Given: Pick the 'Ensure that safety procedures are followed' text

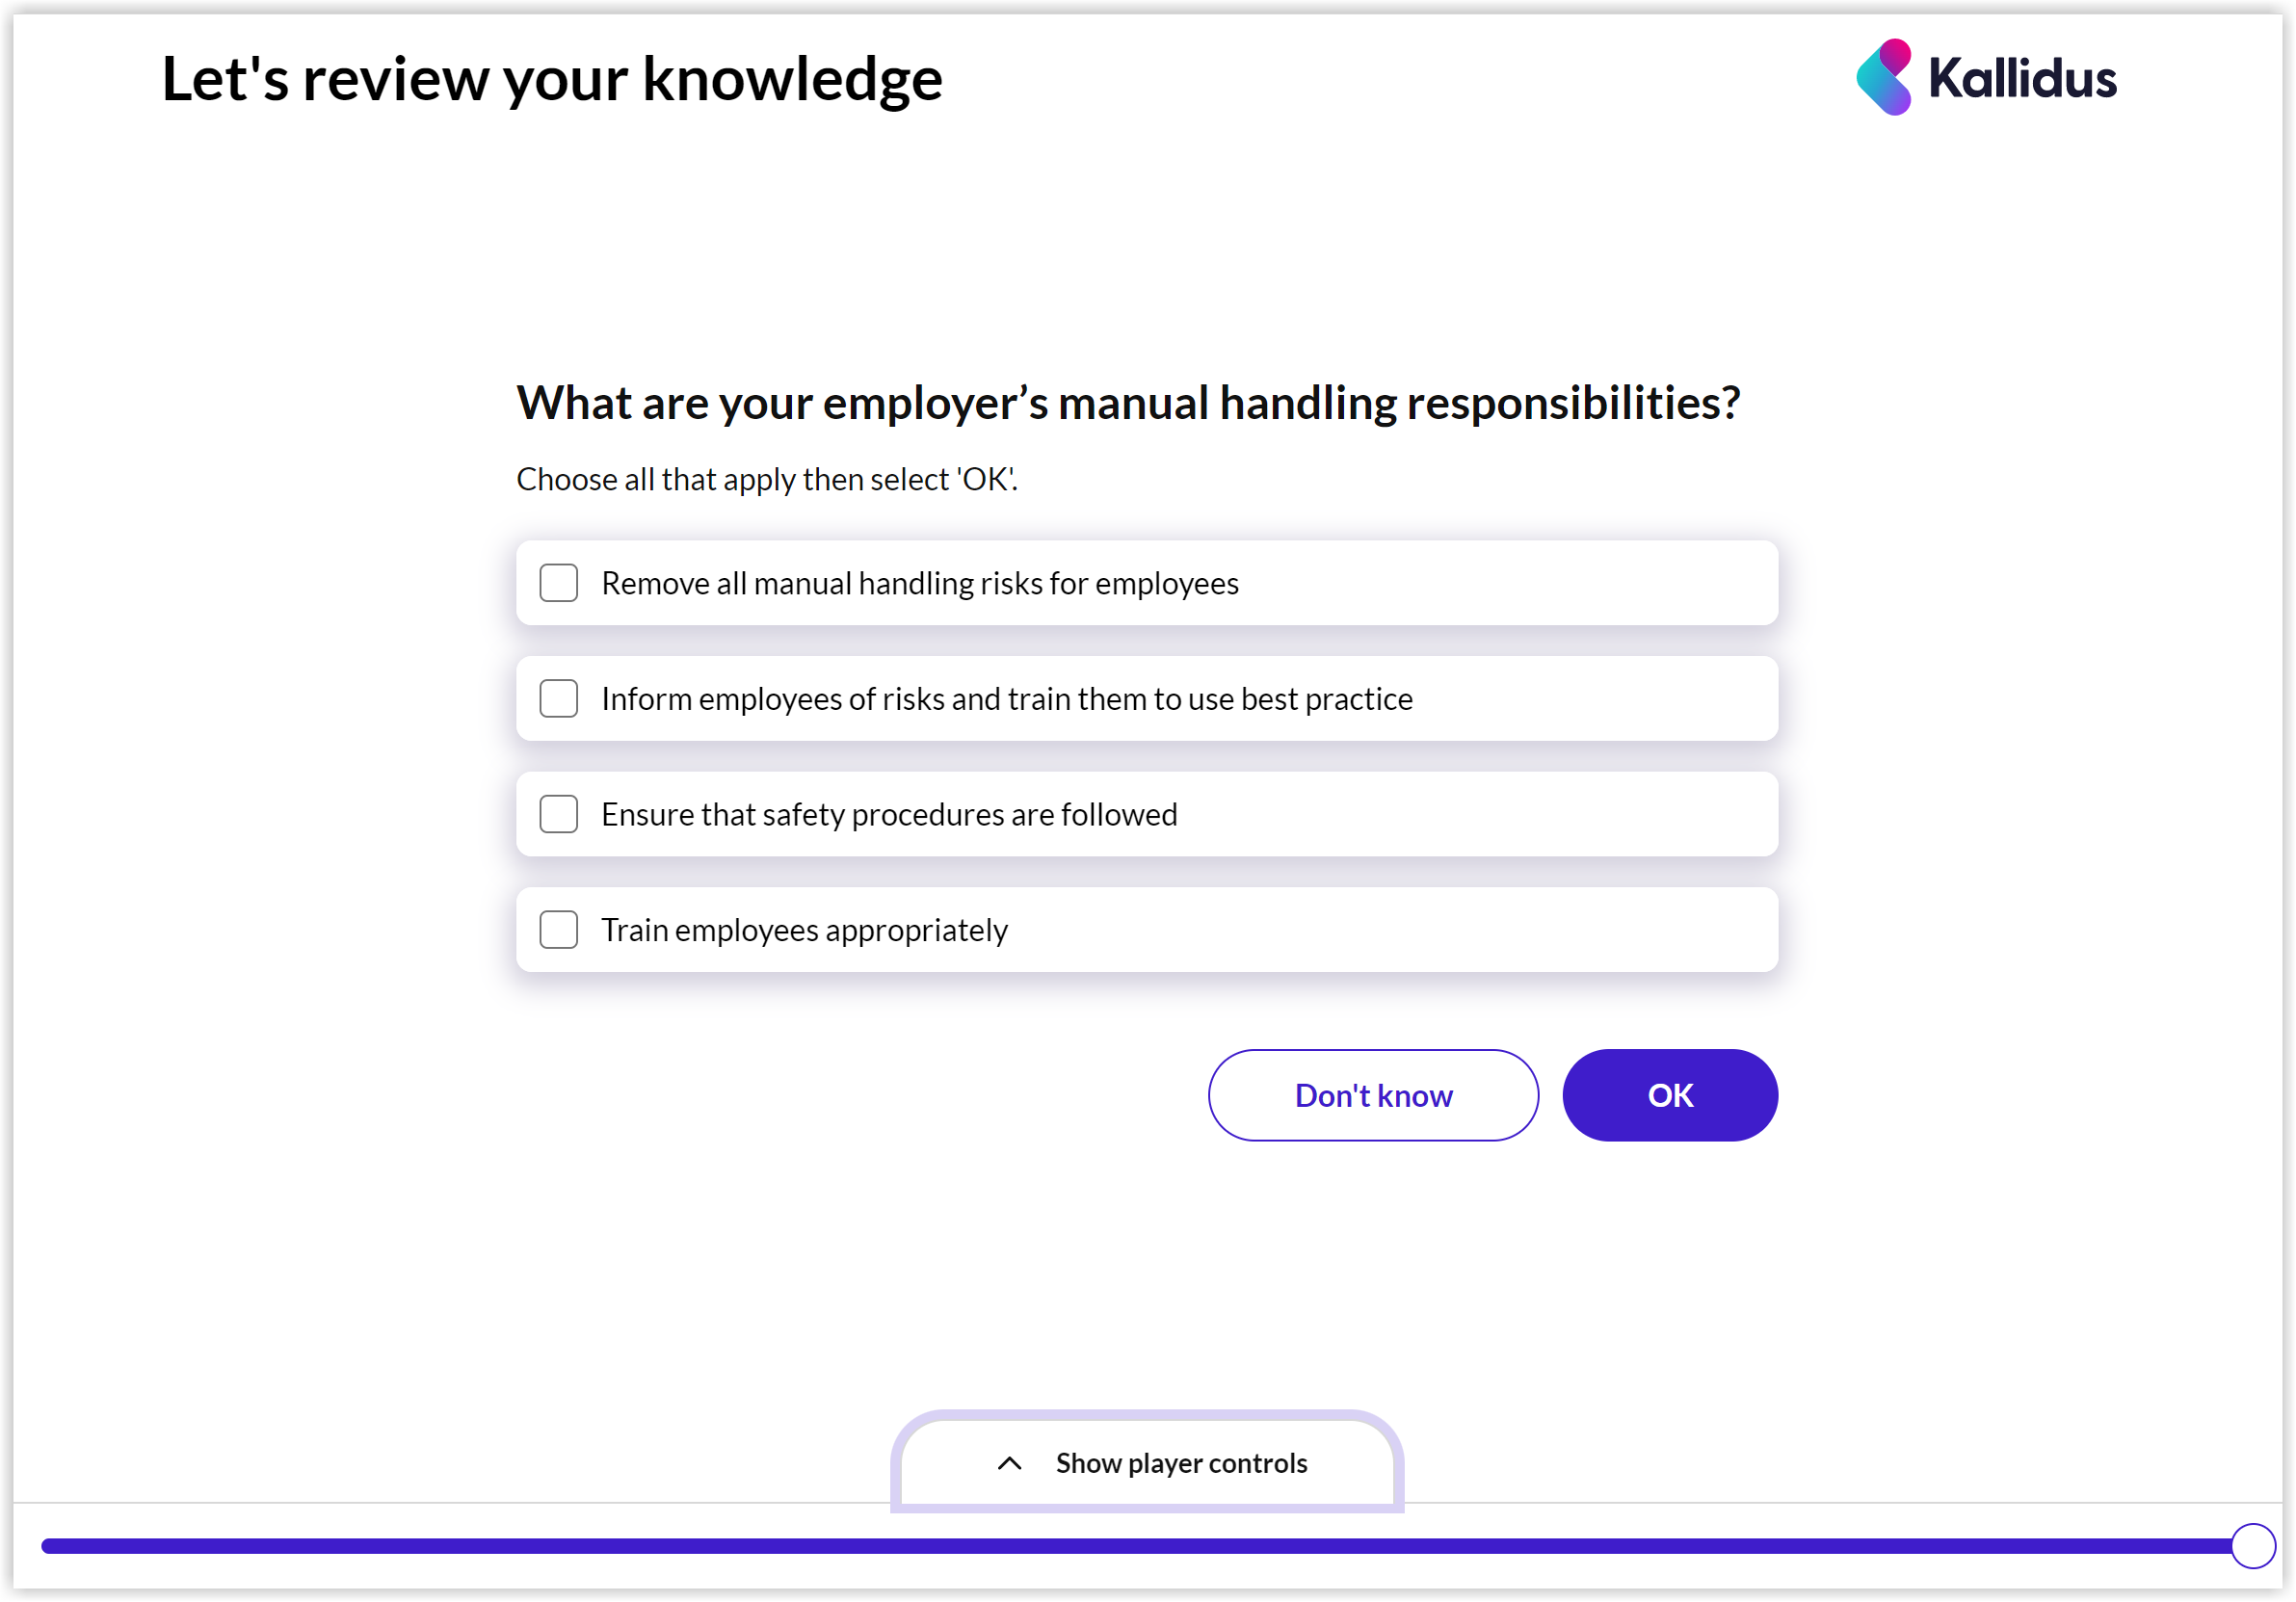Looking at the screenshot, I should pos(889,814).
